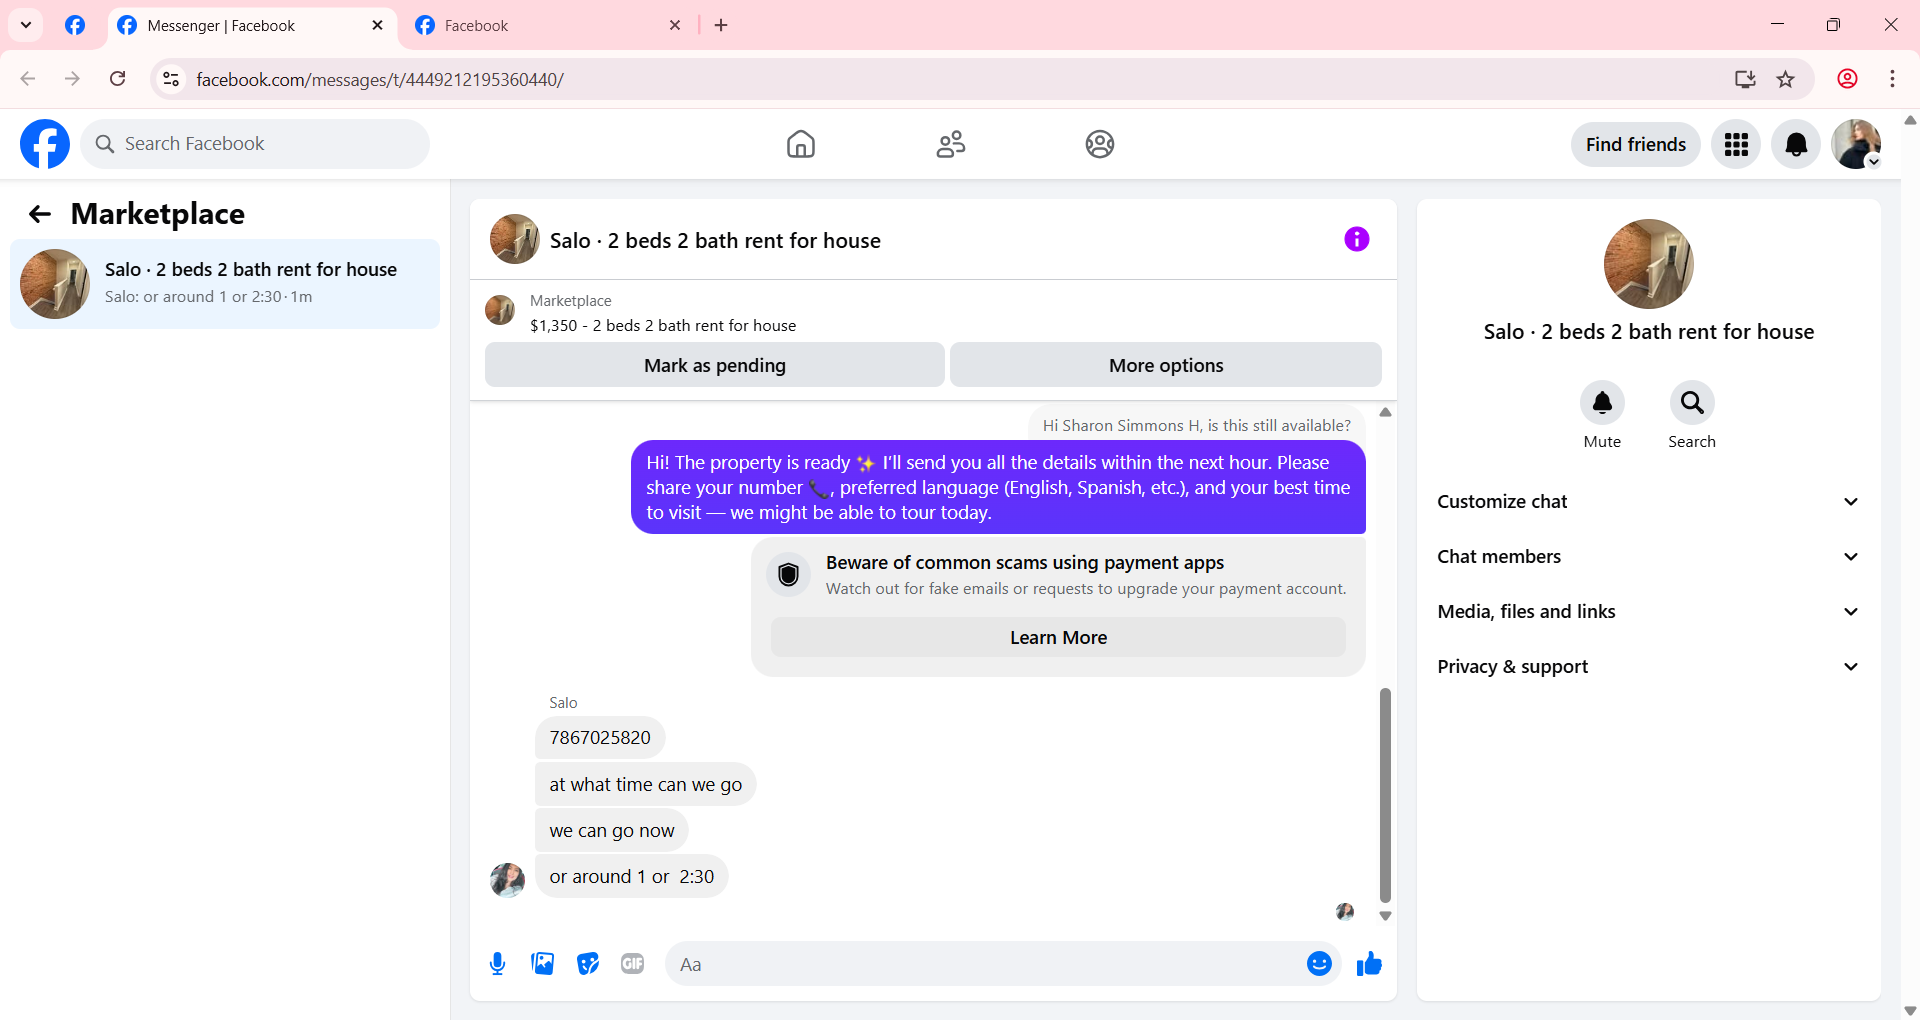Send a thumbs-up like
The width and height of the screenshot is (1920, 1020).
[x=1369, y=964]
